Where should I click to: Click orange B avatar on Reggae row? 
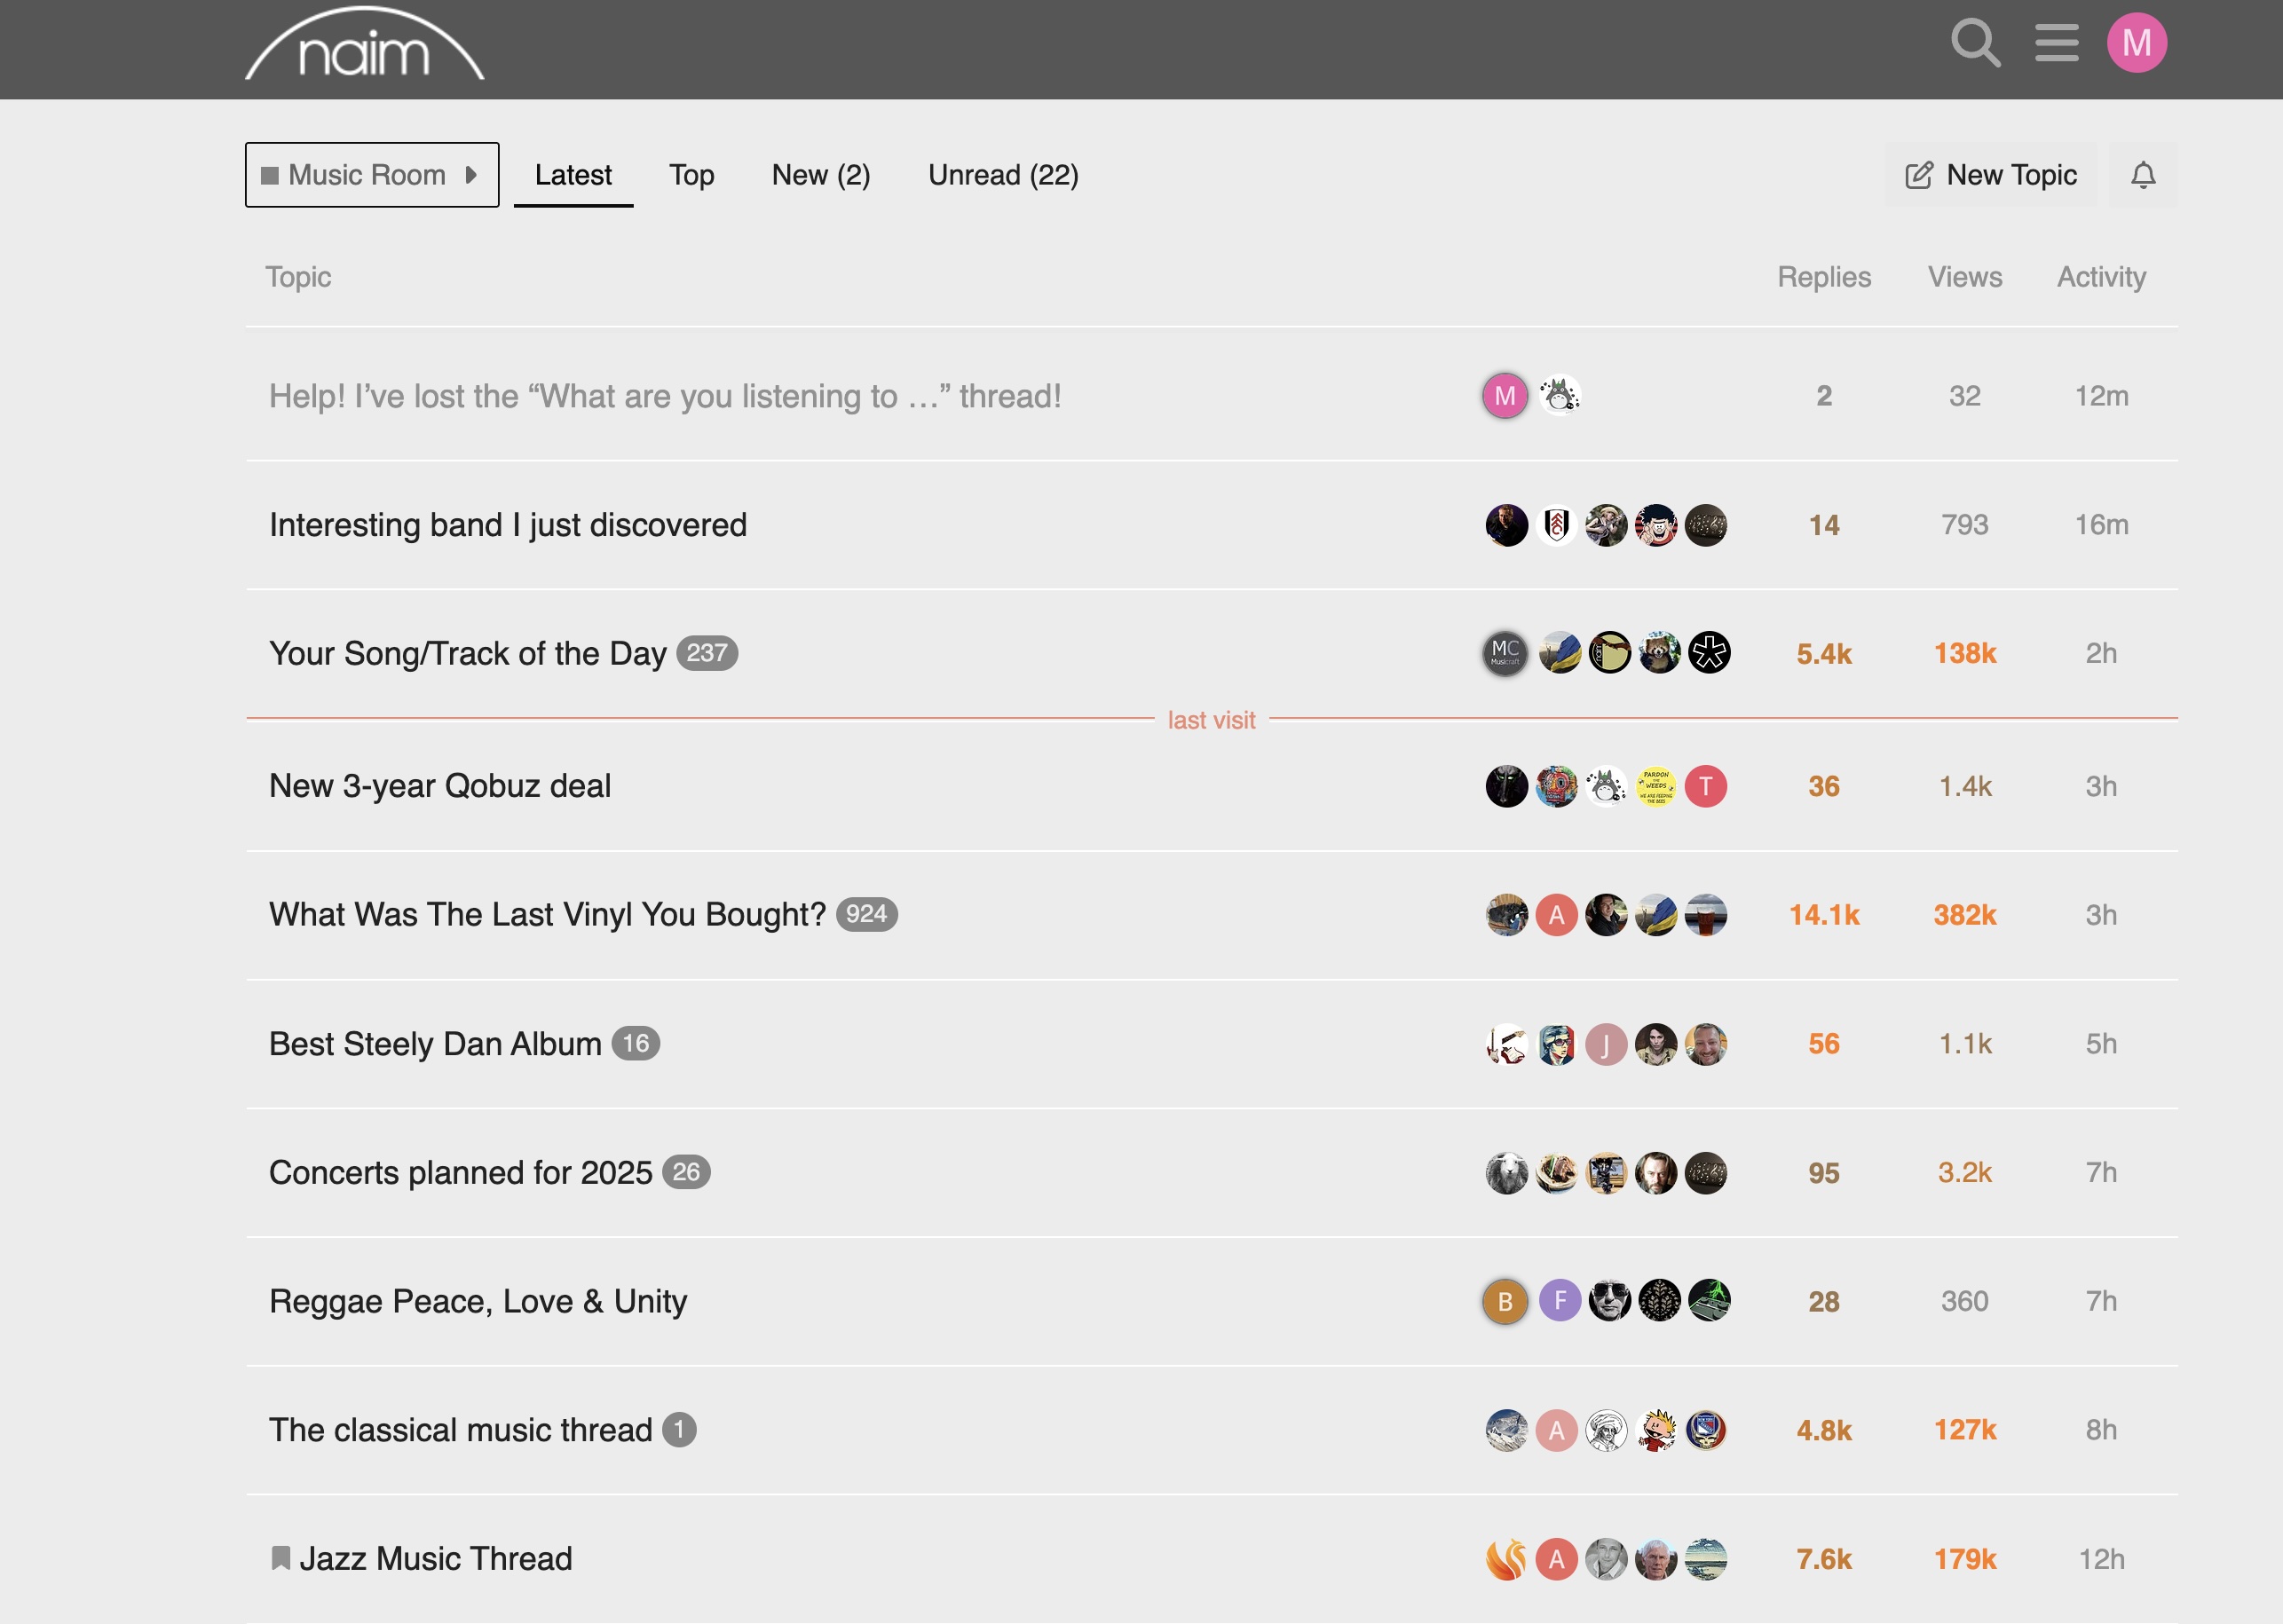[1505, 1301]
